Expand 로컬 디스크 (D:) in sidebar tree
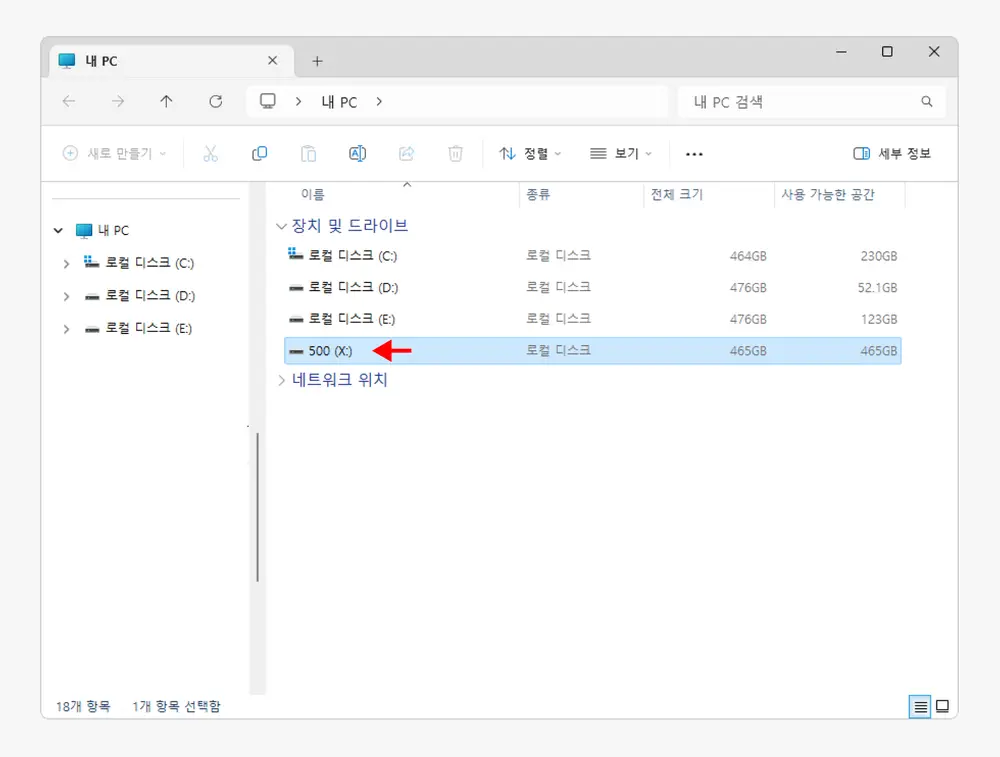1000x757 pixels. pos(66,296)
